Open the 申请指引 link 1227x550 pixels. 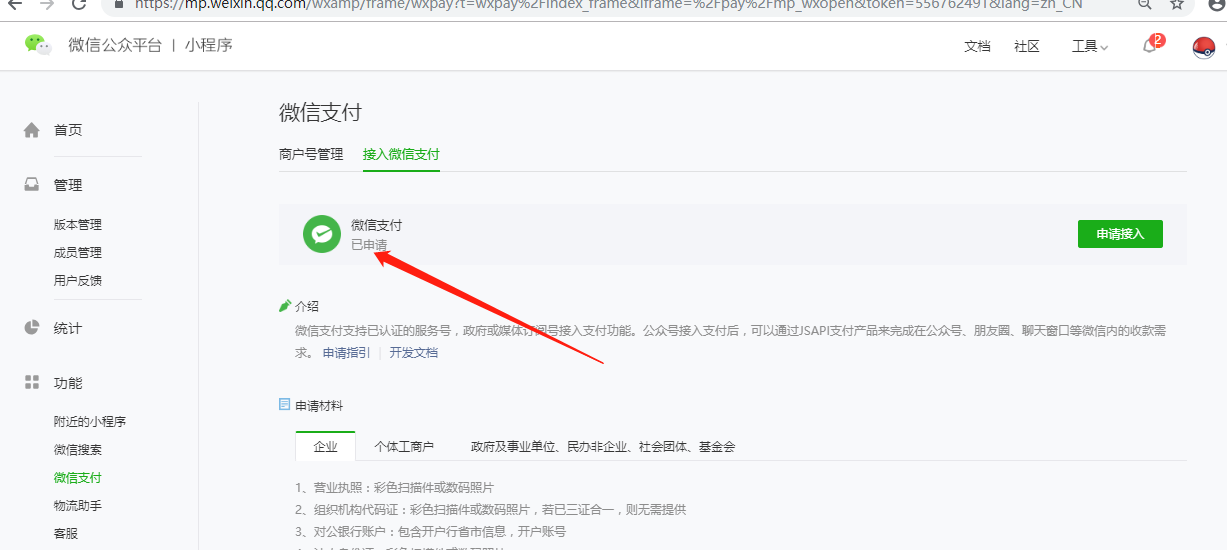tap(346, 353)
